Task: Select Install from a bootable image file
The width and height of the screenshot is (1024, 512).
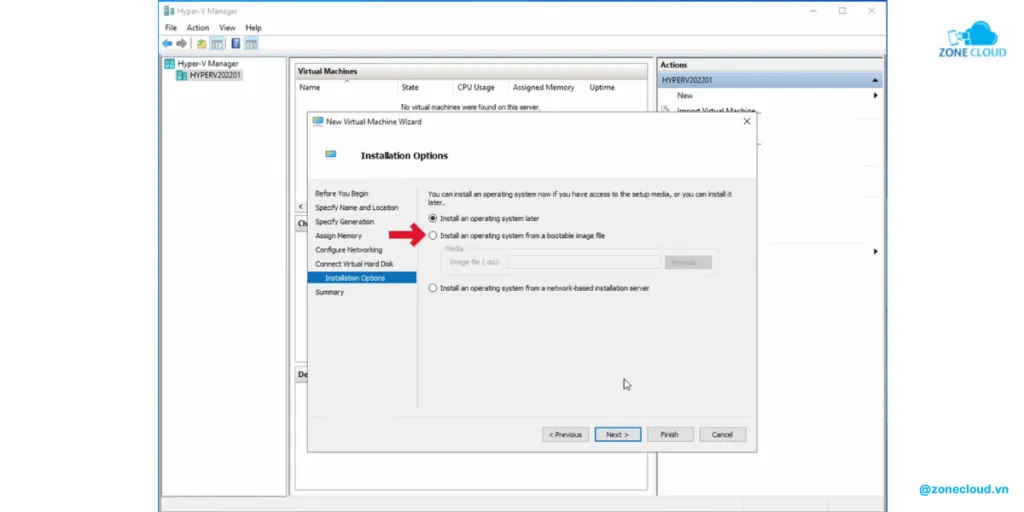Action: 432,236
